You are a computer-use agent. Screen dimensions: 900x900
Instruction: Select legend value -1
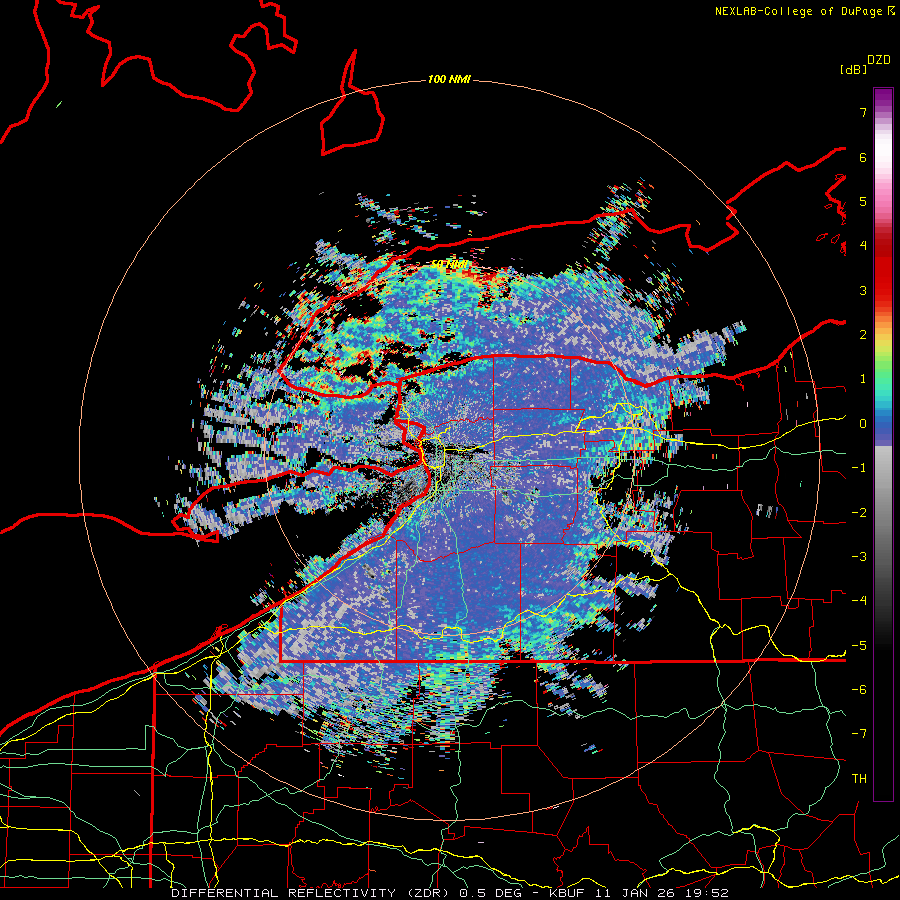[x=859, y=468]
